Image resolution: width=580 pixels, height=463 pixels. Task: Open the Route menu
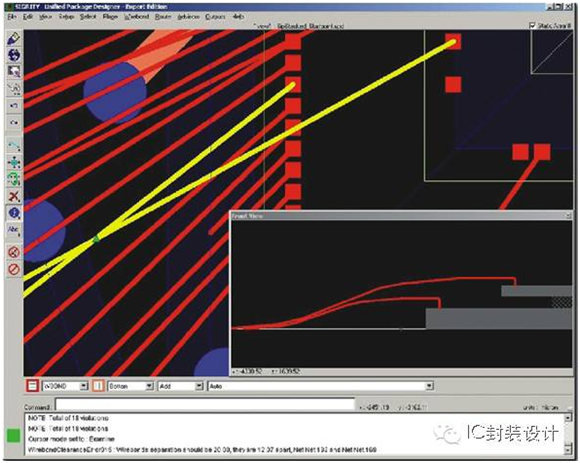[x=163, y=17]
